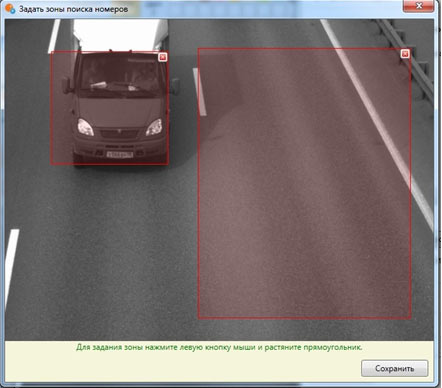Screen dimensions: 442x388
Task: Click the truck's front grille
Action: click(119, 134)
